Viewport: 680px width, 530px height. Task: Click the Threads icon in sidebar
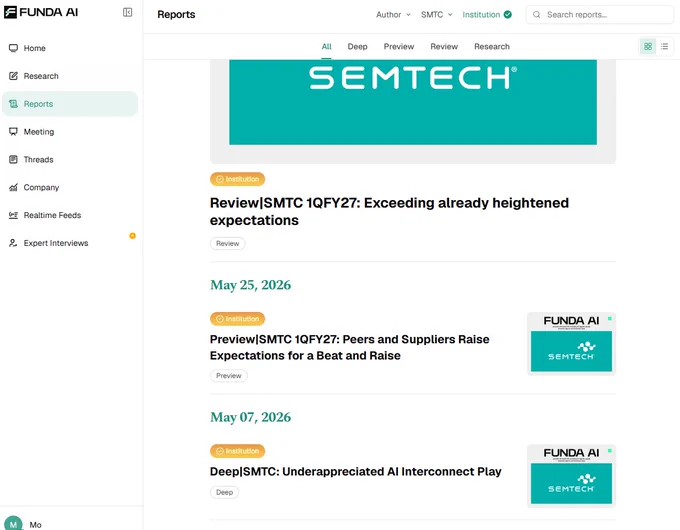tap(13, 159)
